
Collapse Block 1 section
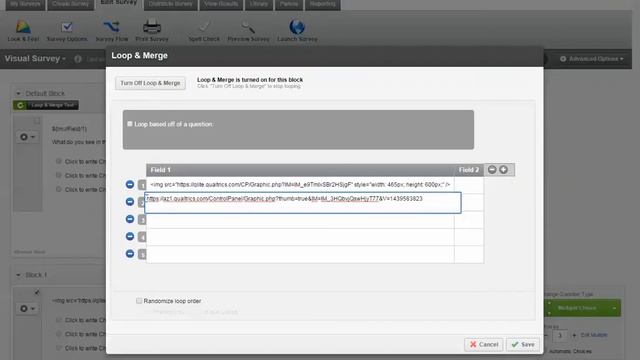pyautogui.click(x=18, y=275)
